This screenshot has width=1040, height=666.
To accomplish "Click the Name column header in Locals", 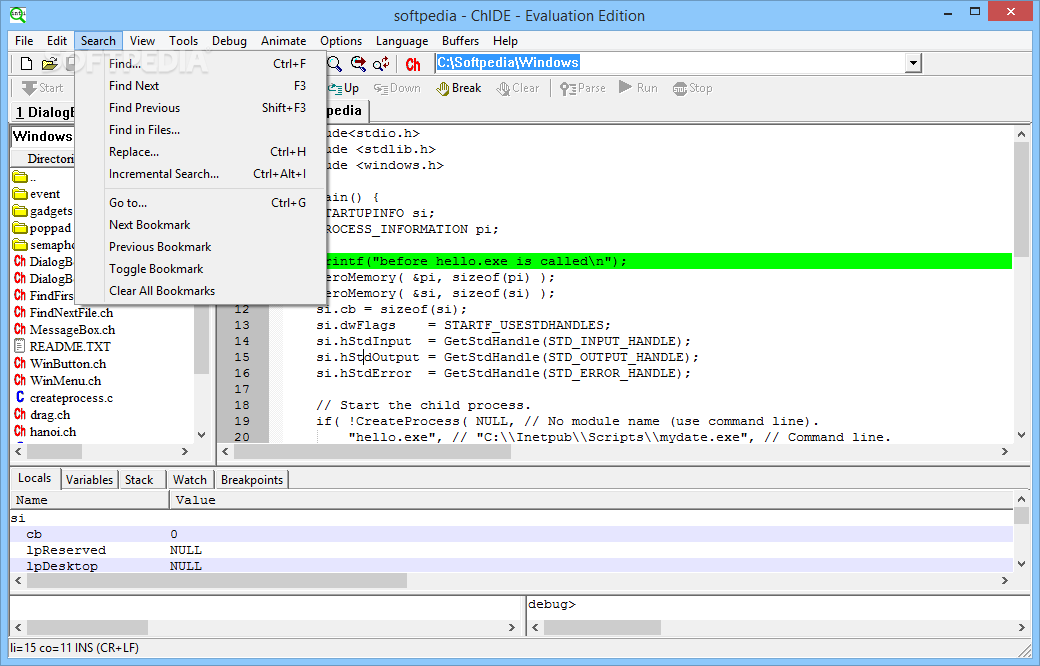I will (x=90, y=500).
